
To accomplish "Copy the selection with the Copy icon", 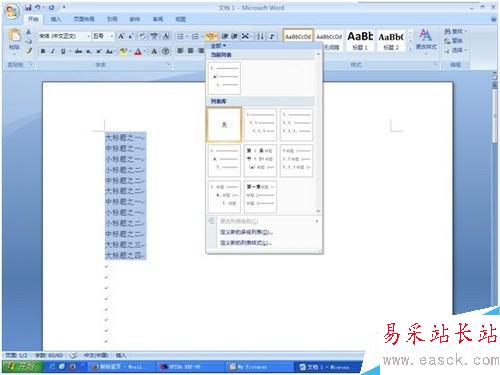I will [29, 41].
